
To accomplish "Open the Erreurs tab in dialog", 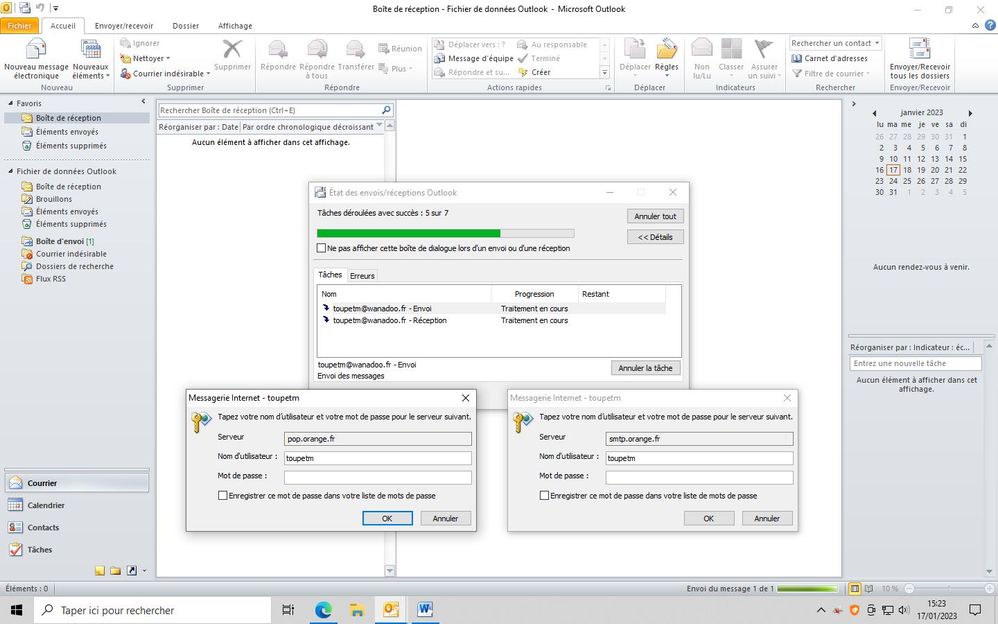I will pos(362,276).
